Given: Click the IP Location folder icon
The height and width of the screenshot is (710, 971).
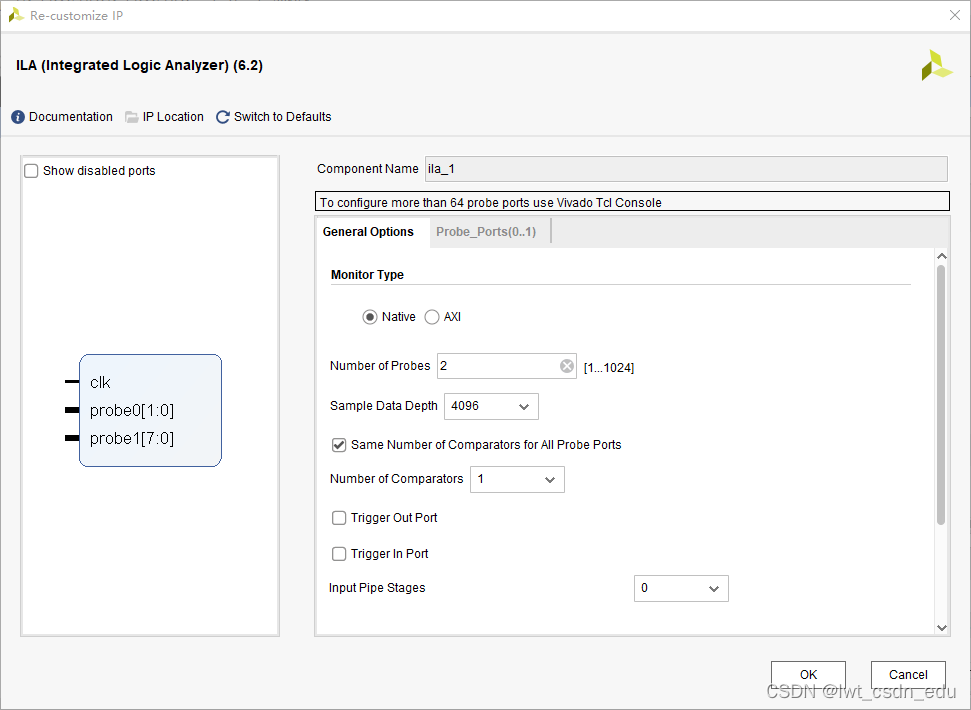Looking at the screenshot, I should 131,117.
